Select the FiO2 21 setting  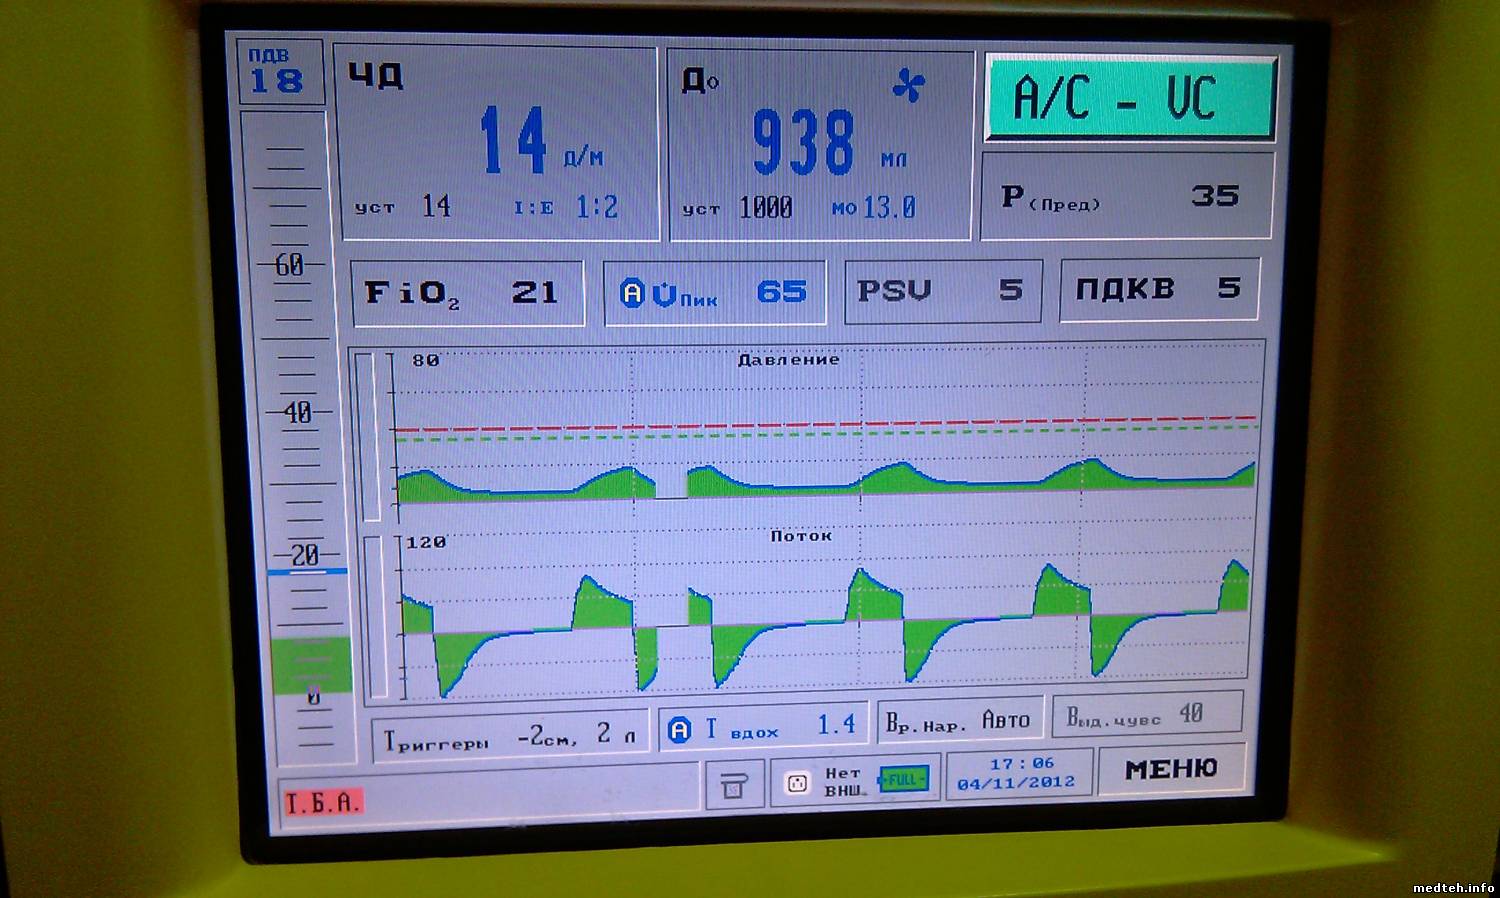pos(467,293)
